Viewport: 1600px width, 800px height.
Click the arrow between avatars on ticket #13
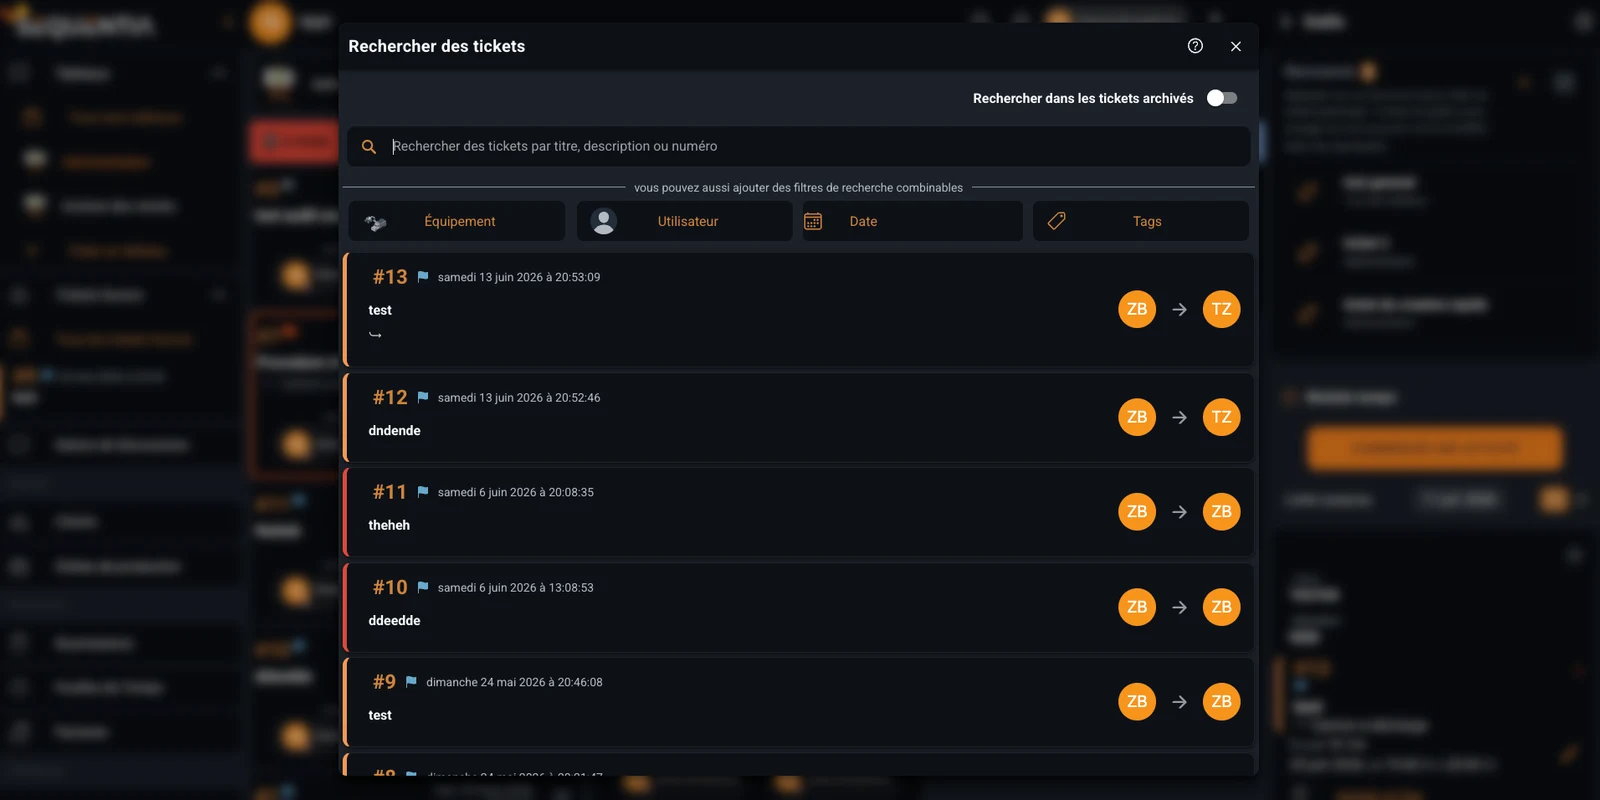point(1179,310)
